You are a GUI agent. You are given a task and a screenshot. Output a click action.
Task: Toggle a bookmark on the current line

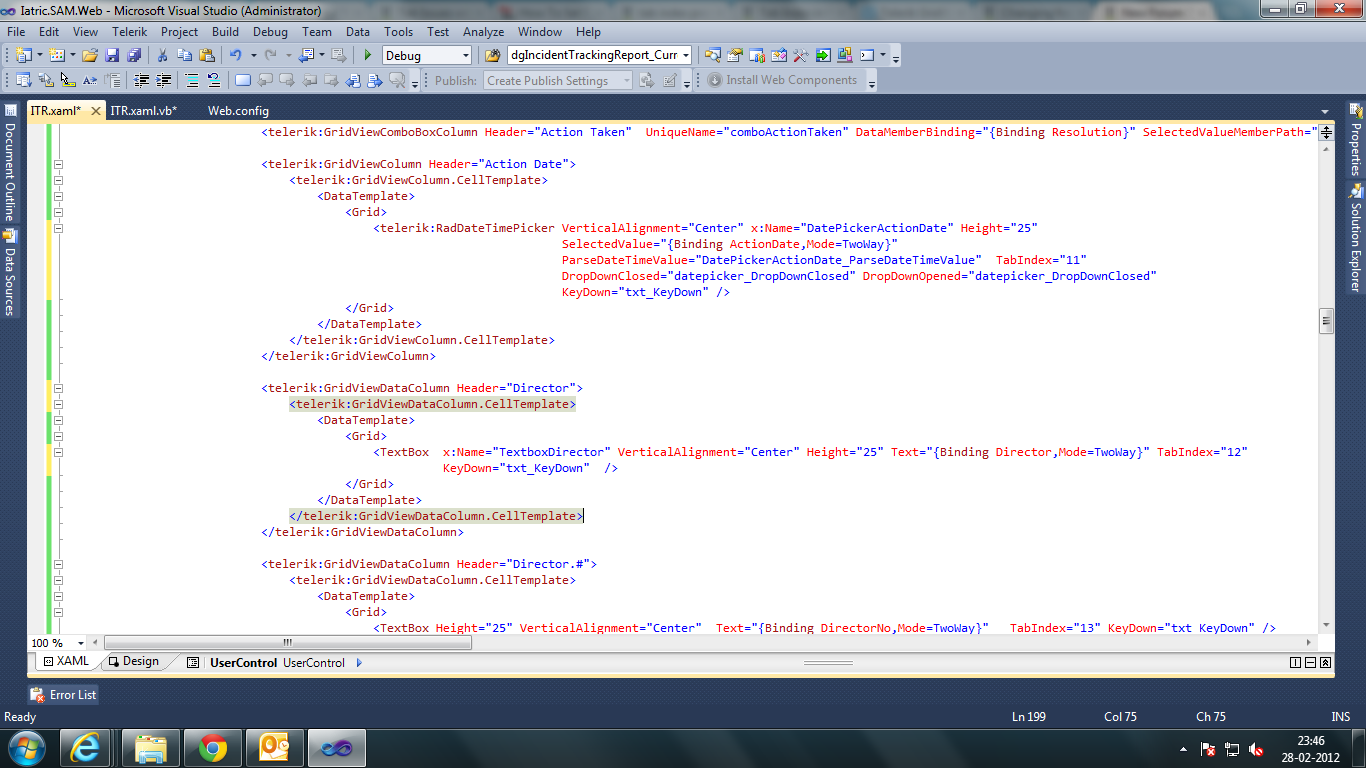tap(243, 80)
